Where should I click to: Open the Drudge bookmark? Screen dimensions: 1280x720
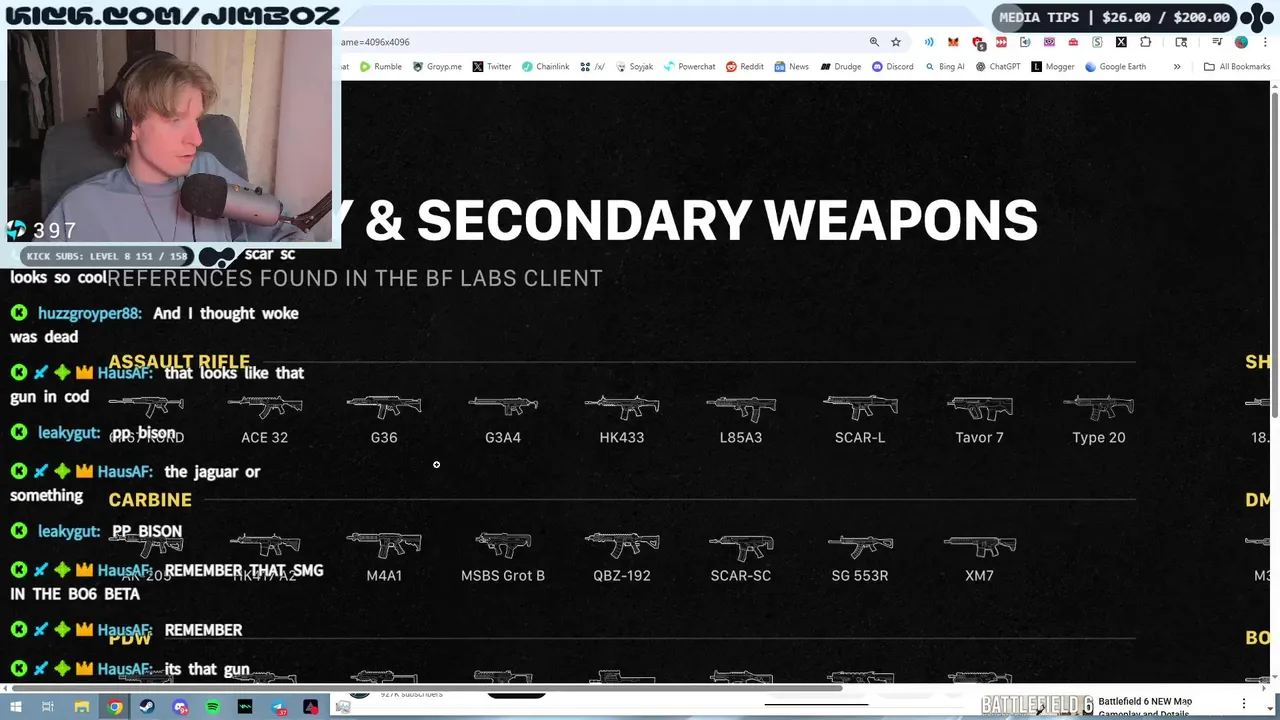pos(840,67)
